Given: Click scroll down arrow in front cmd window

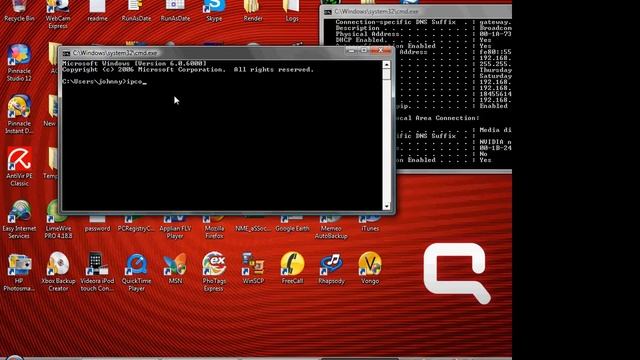Looking at the screenshot, I should [386, 206].
